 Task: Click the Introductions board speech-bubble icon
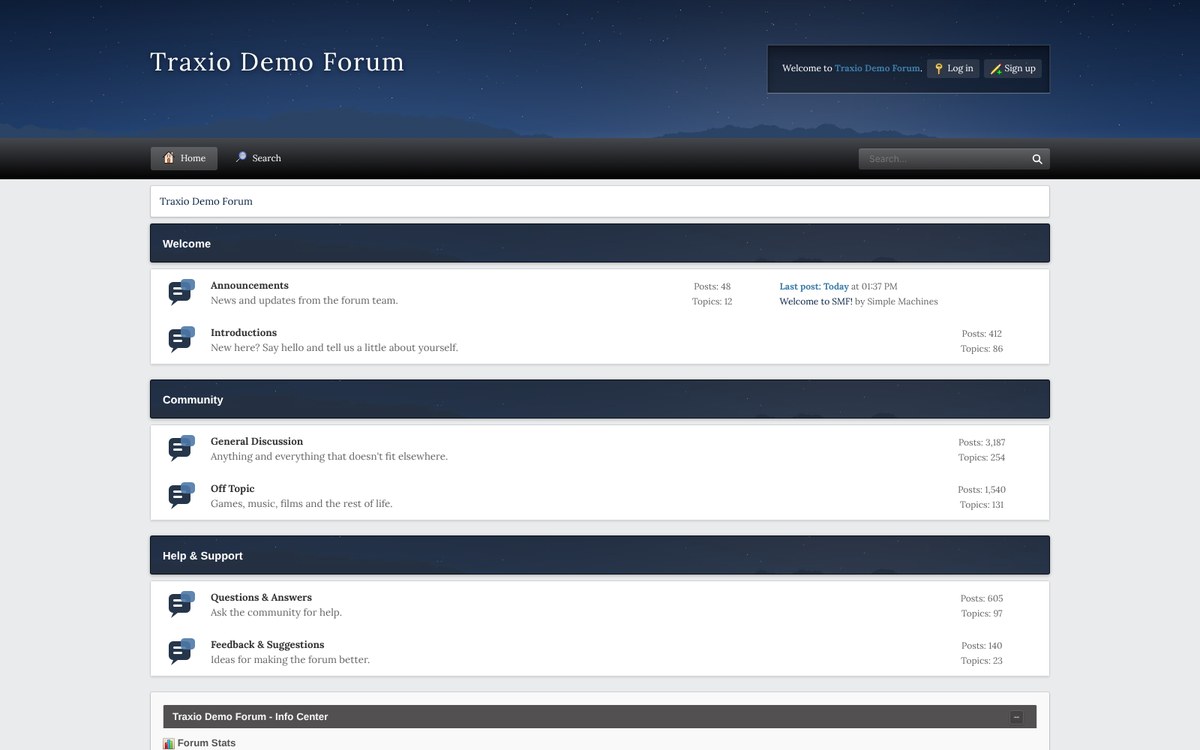point(181,339)
